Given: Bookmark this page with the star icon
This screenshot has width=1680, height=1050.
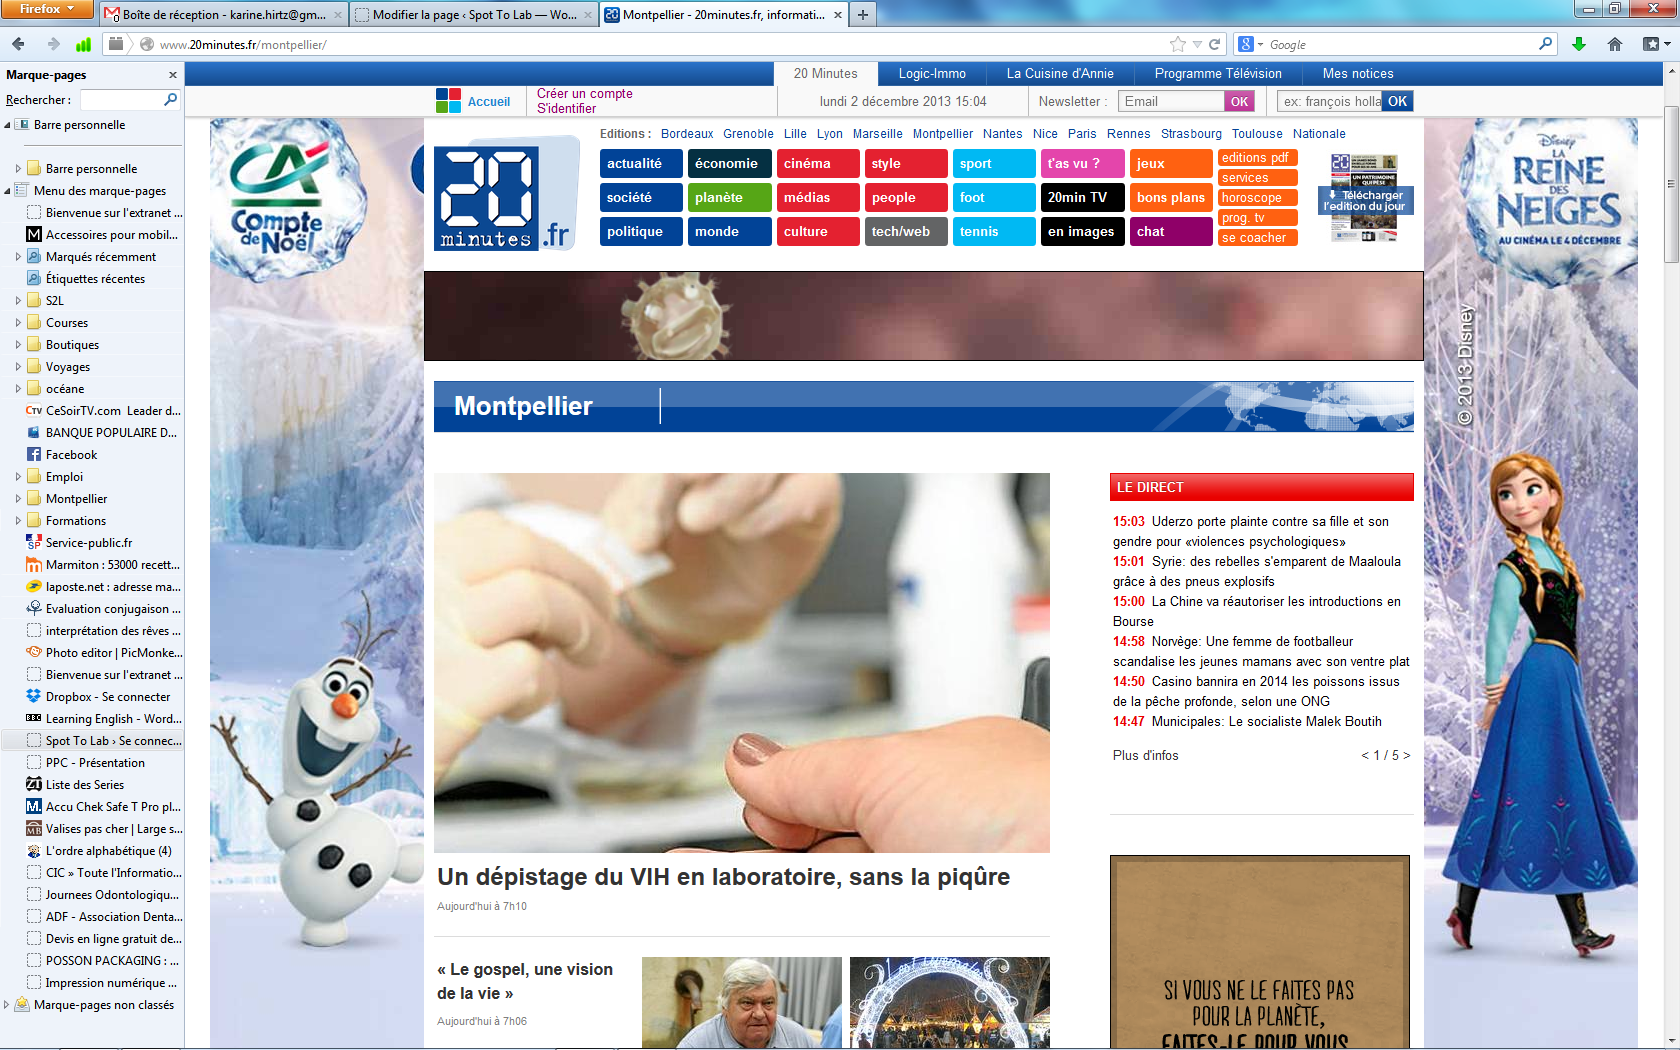Looking at the screenshot, I should tap(1178, 44).
